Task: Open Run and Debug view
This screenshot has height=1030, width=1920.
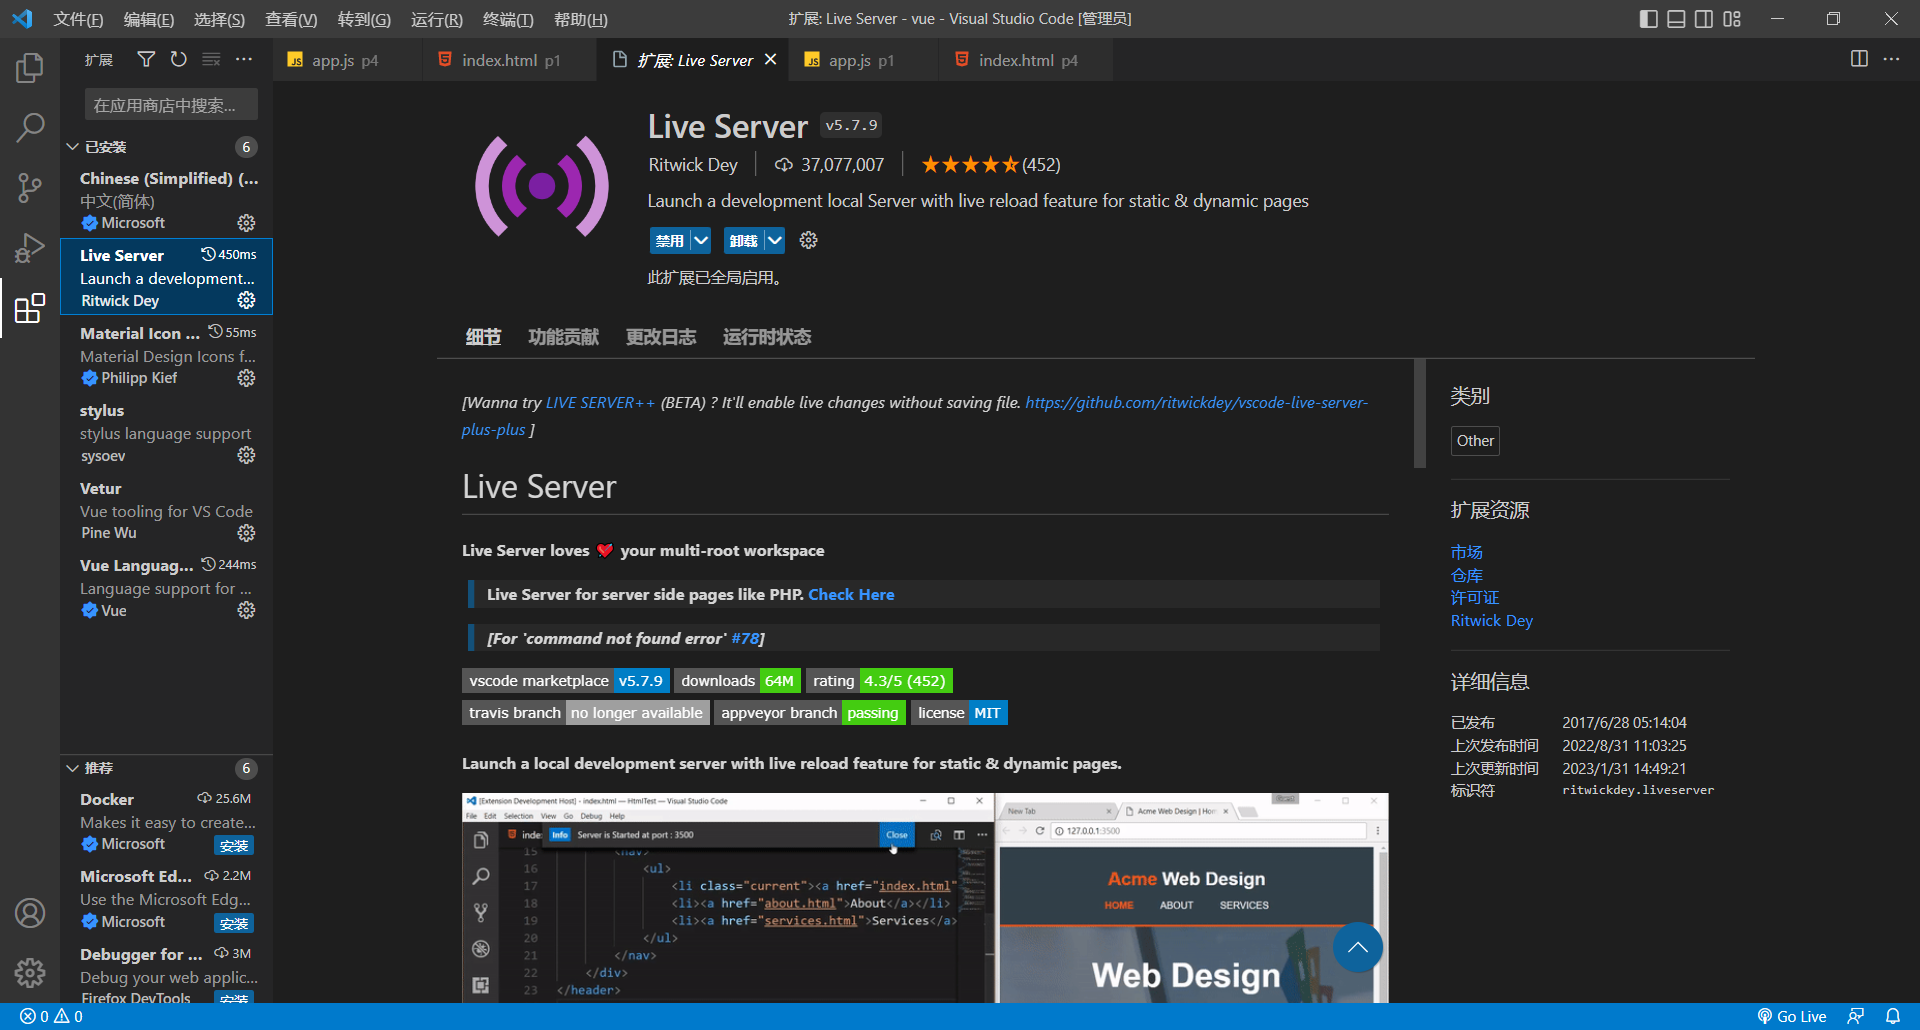Action: [x=30, y=247]
